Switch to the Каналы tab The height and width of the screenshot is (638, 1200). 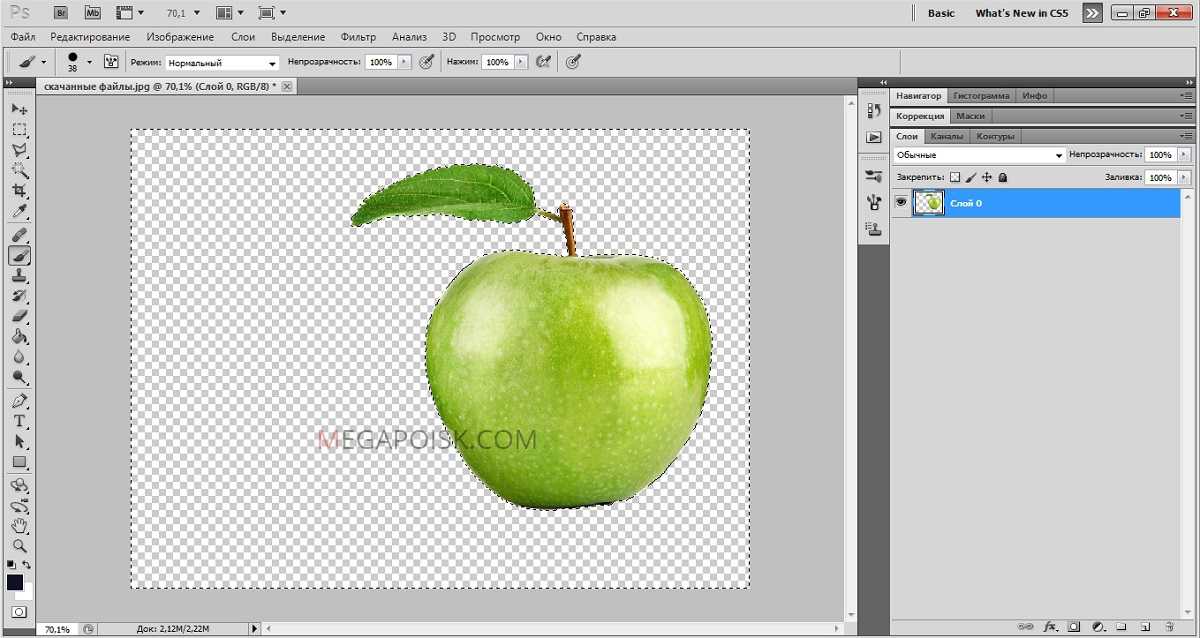(x=946, y=136)
